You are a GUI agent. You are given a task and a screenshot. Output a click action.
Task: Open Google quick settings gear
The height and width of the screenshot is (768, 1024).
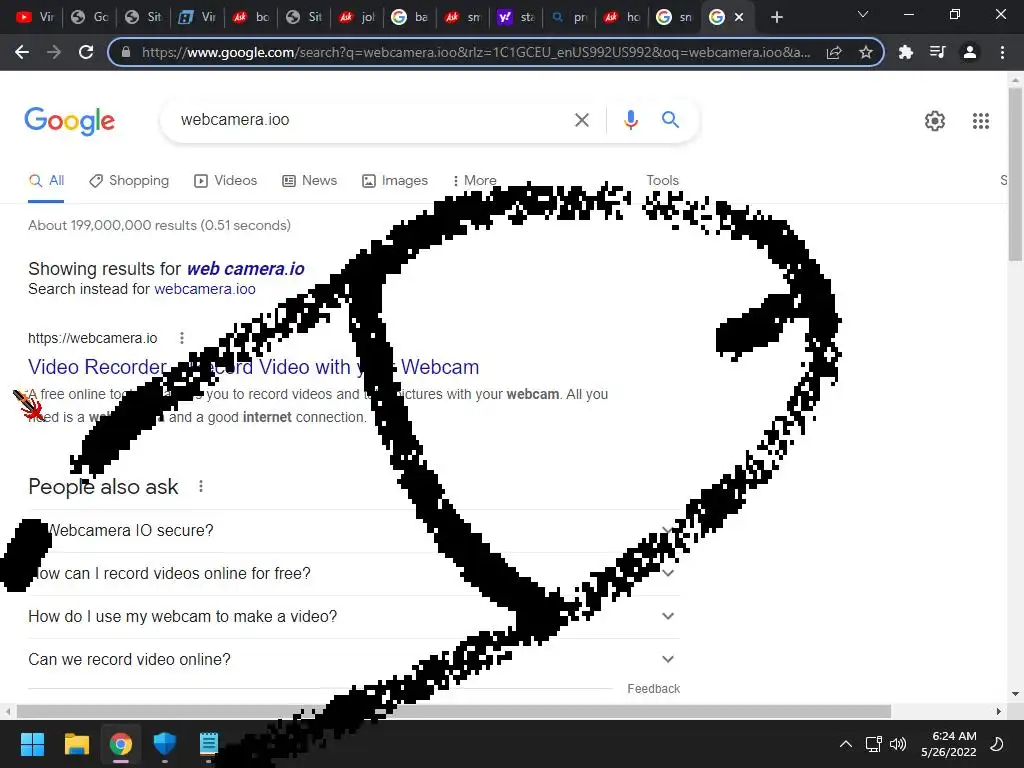[x=935, y=121]
